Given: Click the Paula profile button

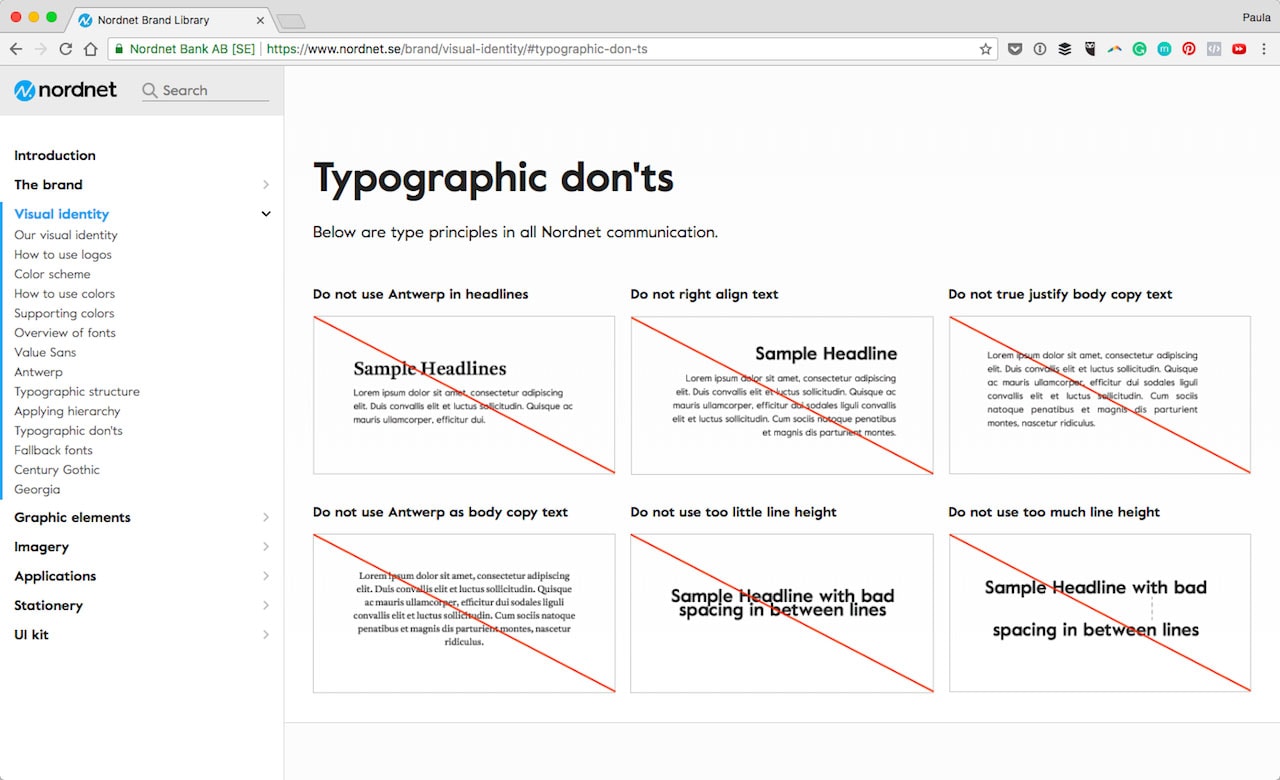Looking at the screenshot, I should tap(1254, 17).
